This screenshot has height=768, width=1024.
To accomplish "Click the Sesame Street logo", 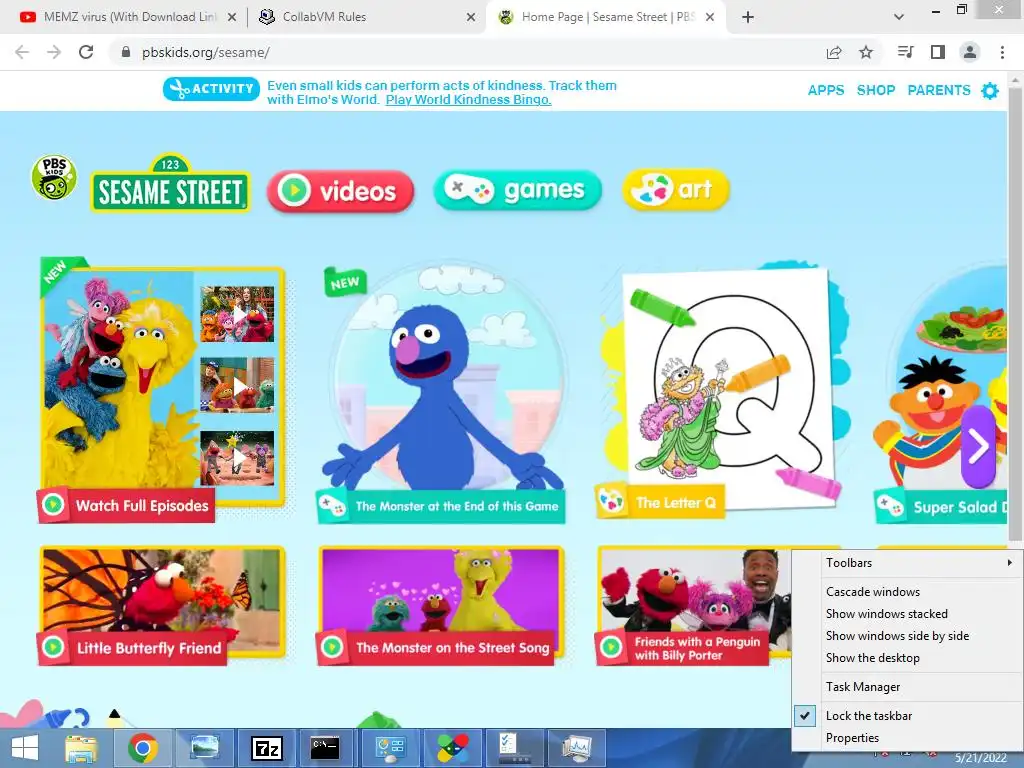I will point(170,184).
